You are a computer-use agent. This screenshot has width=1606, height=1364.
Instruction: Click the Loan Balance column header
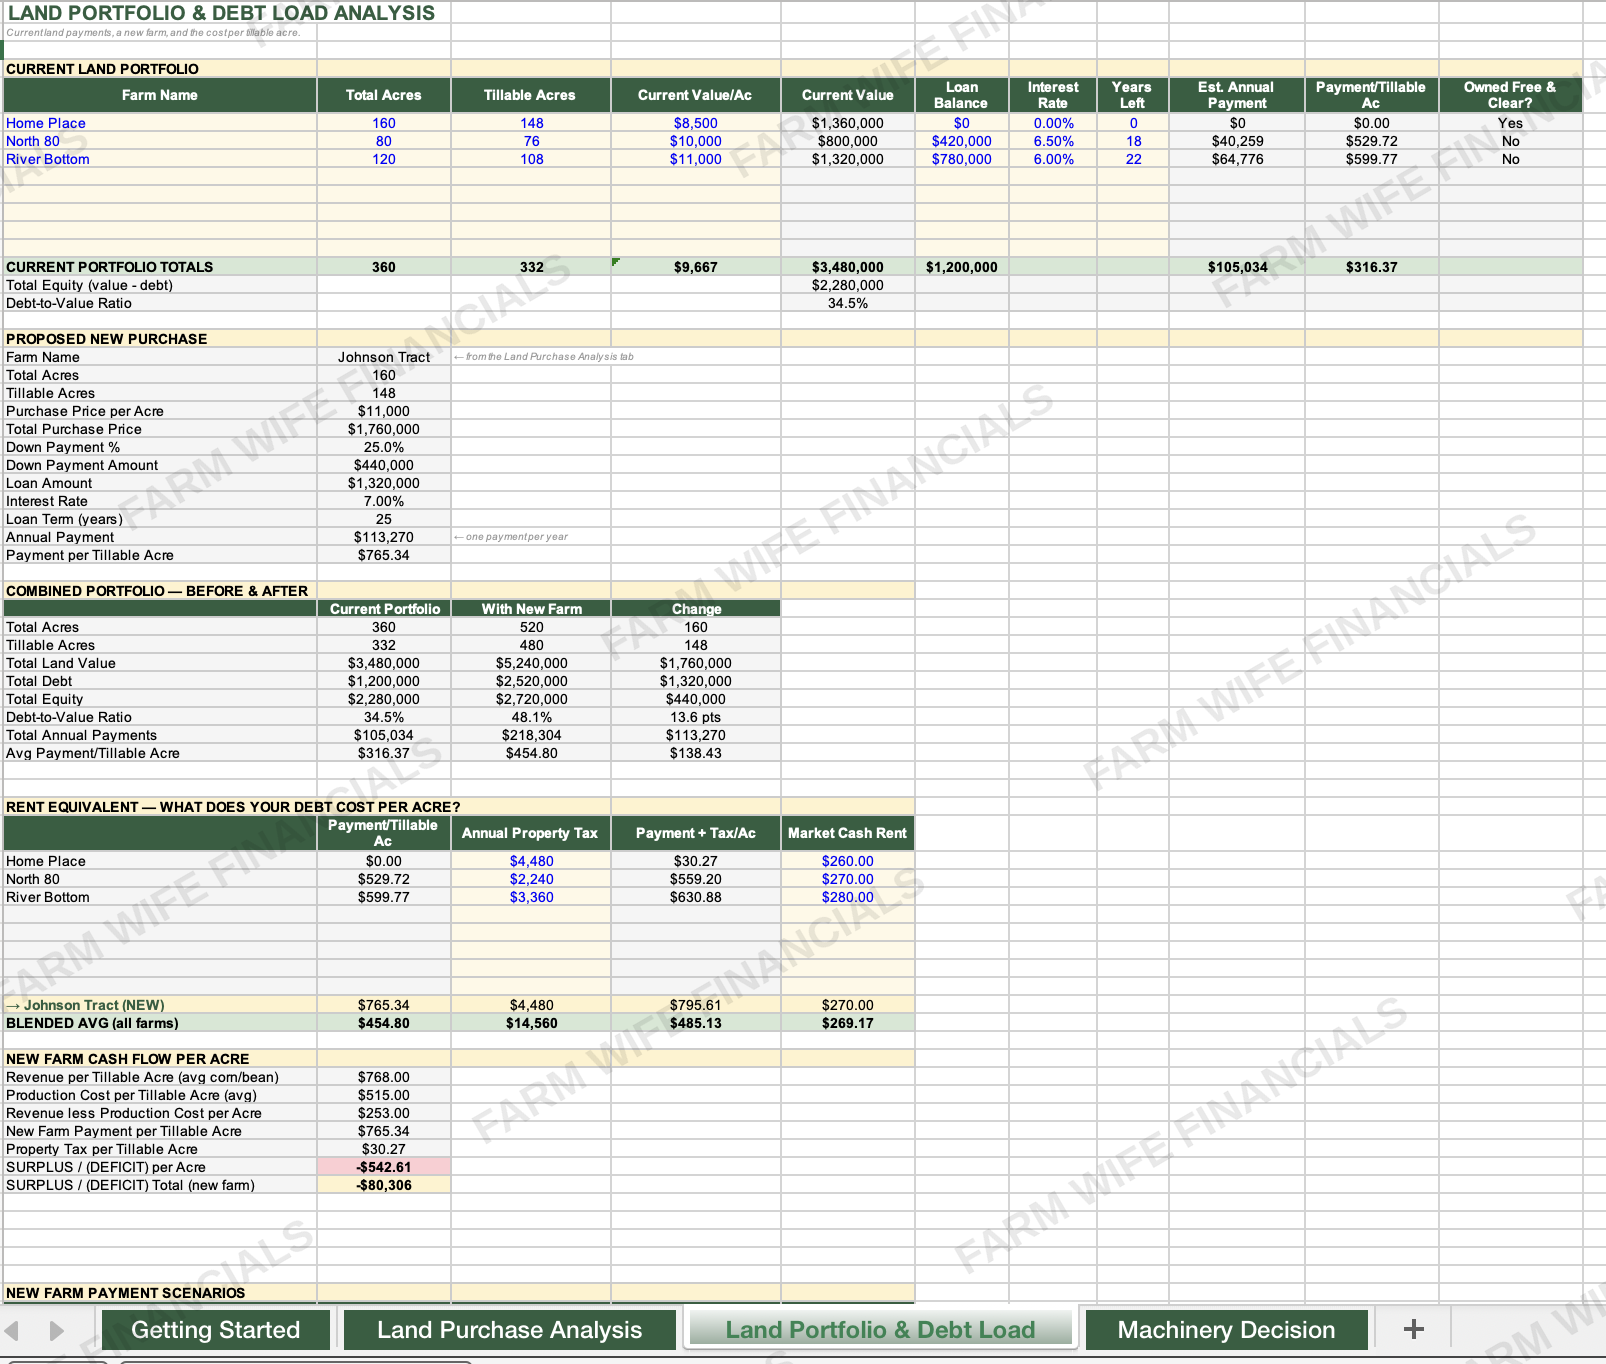pos(961,95)
